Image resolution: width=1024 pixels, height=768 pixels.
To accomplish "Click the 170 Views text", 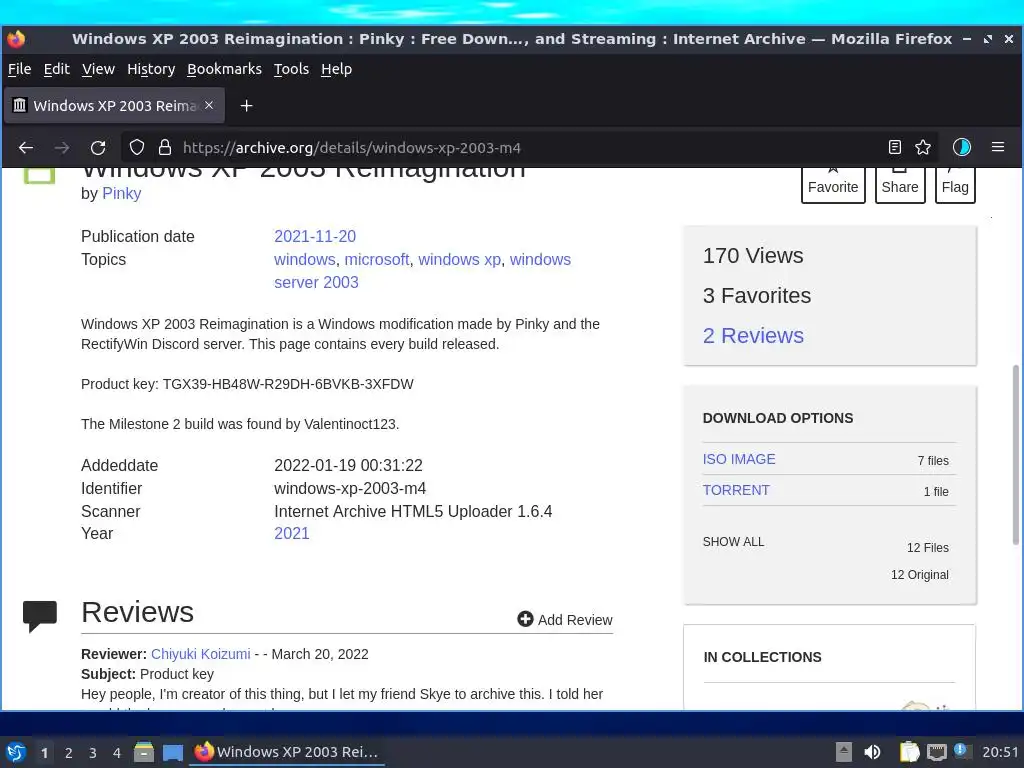I will coord(753,255).
